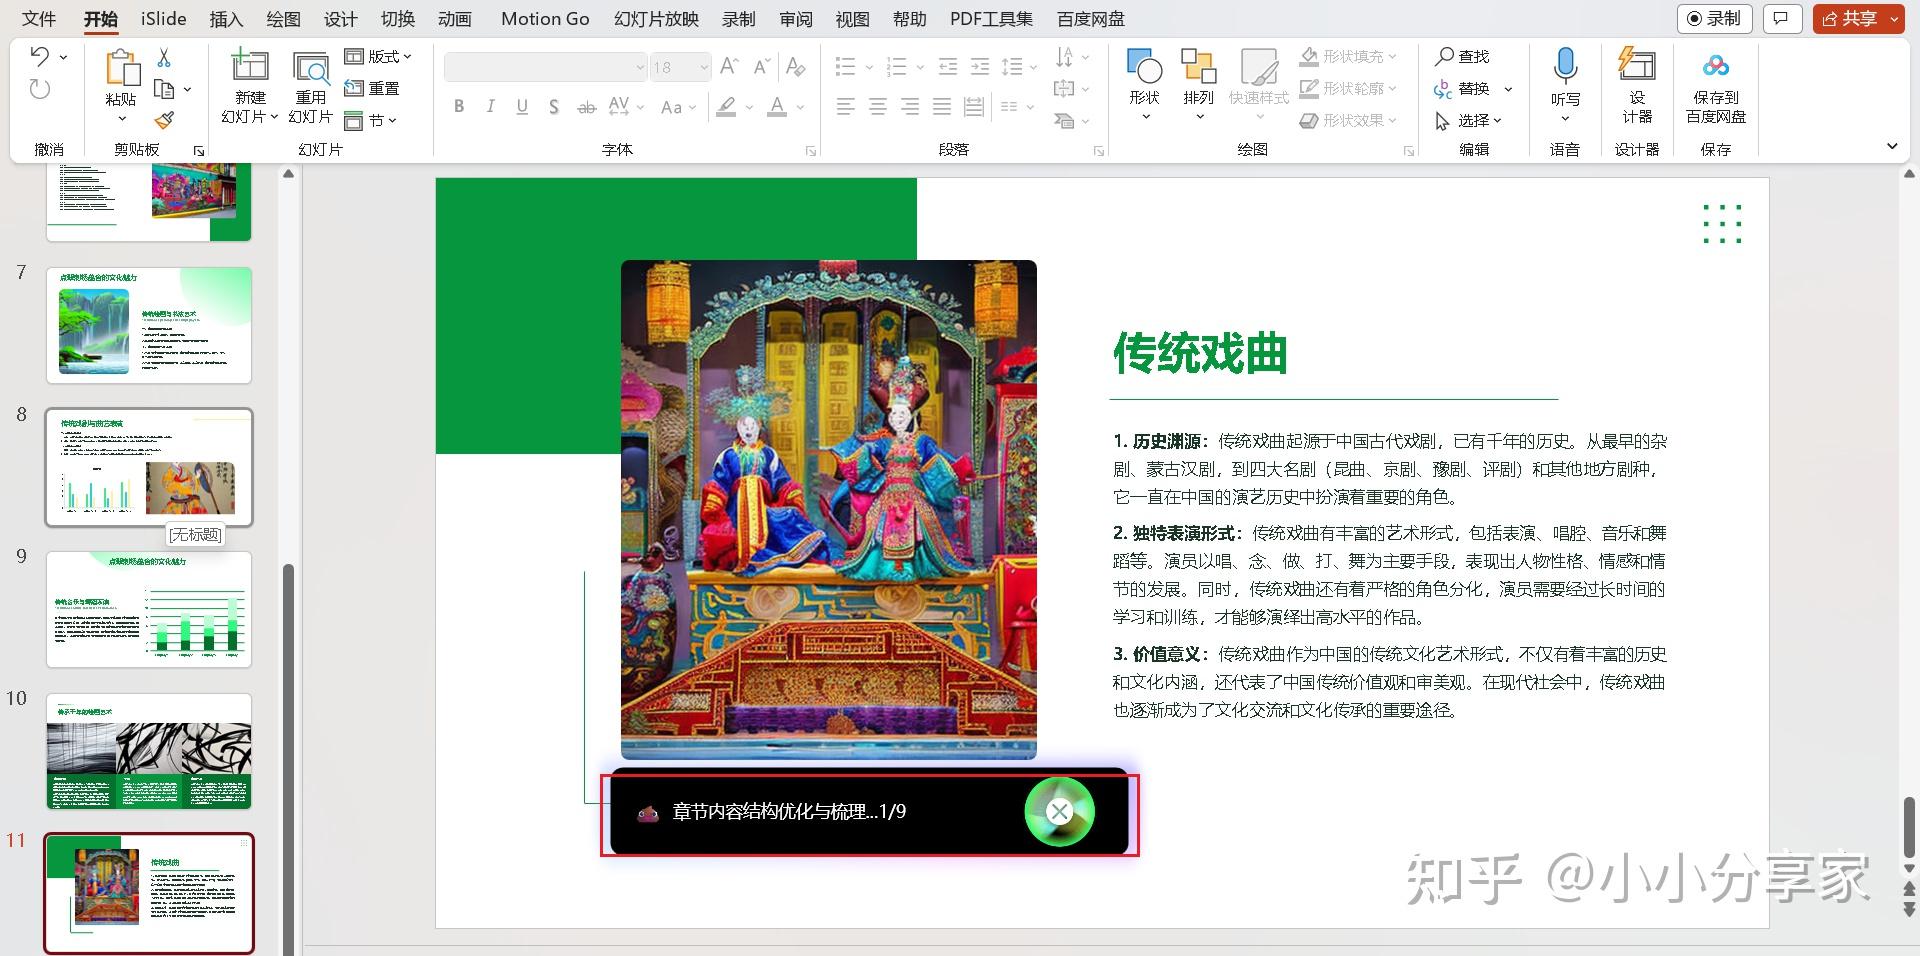Clear all formatting icon
Screen dimensions: 1920x956
coord(795,67)
